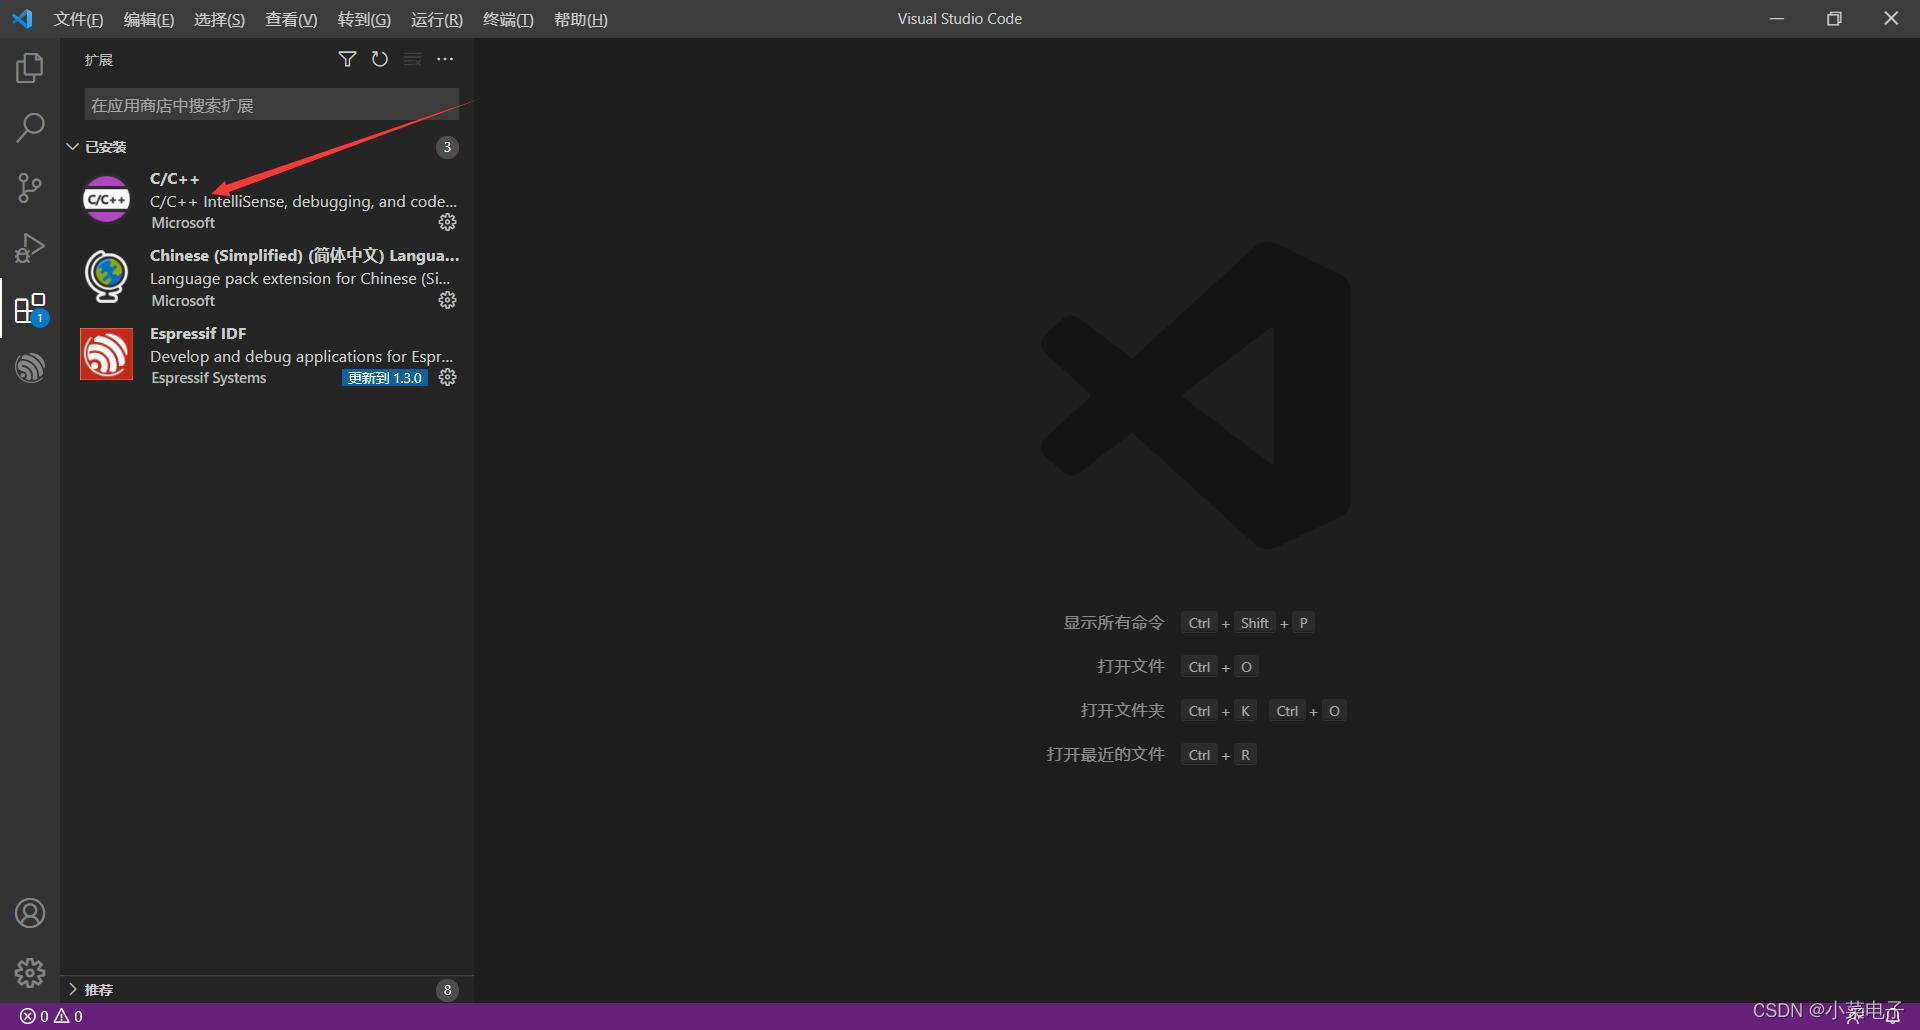
Task: Click Espressif Systems publisher name
Action: [x=209, y=378]
